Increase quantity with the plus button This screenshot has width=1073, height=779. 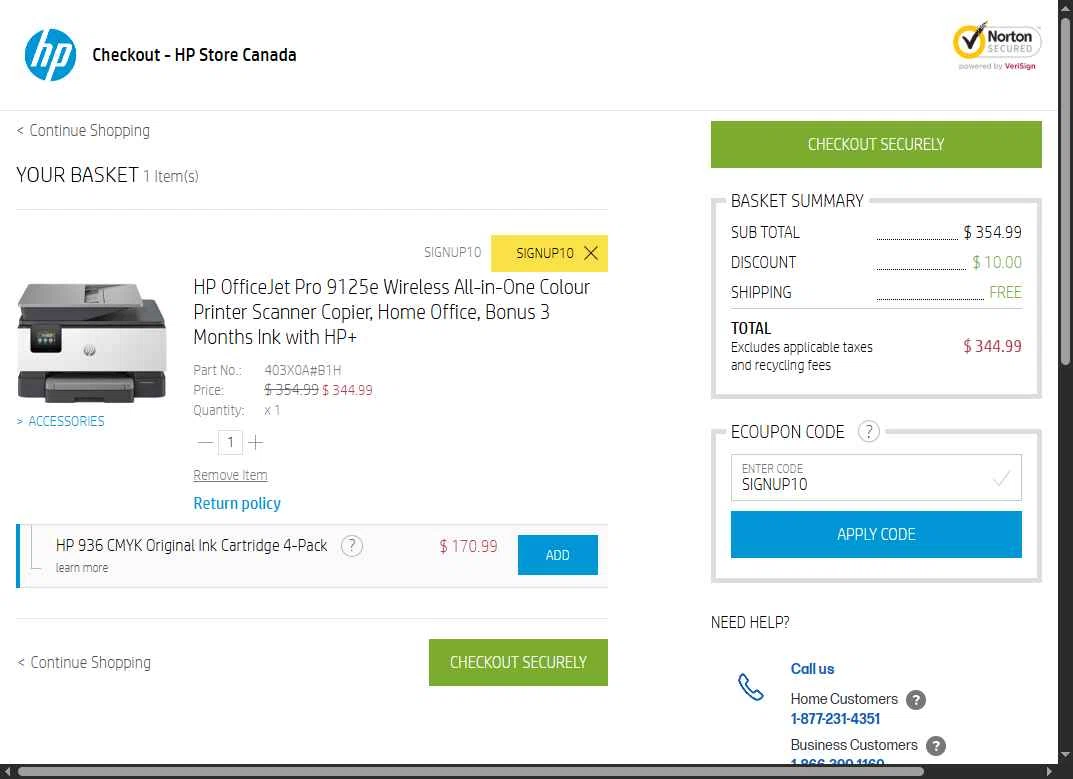[256, 443]
